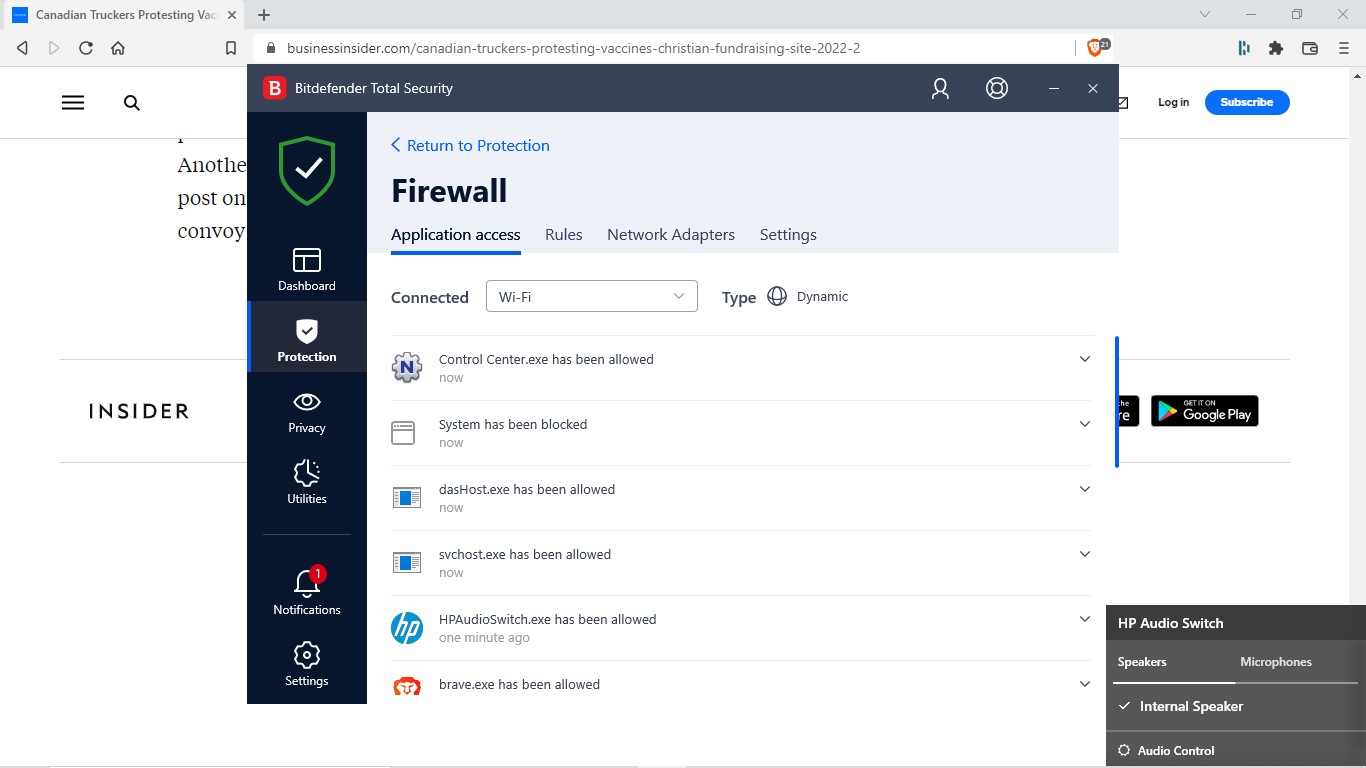The width and height of the screenshot is (1366, 768).
Task: Select Internal Speaker as output device
Action: pyautogui.click(x=1190, y=706)
